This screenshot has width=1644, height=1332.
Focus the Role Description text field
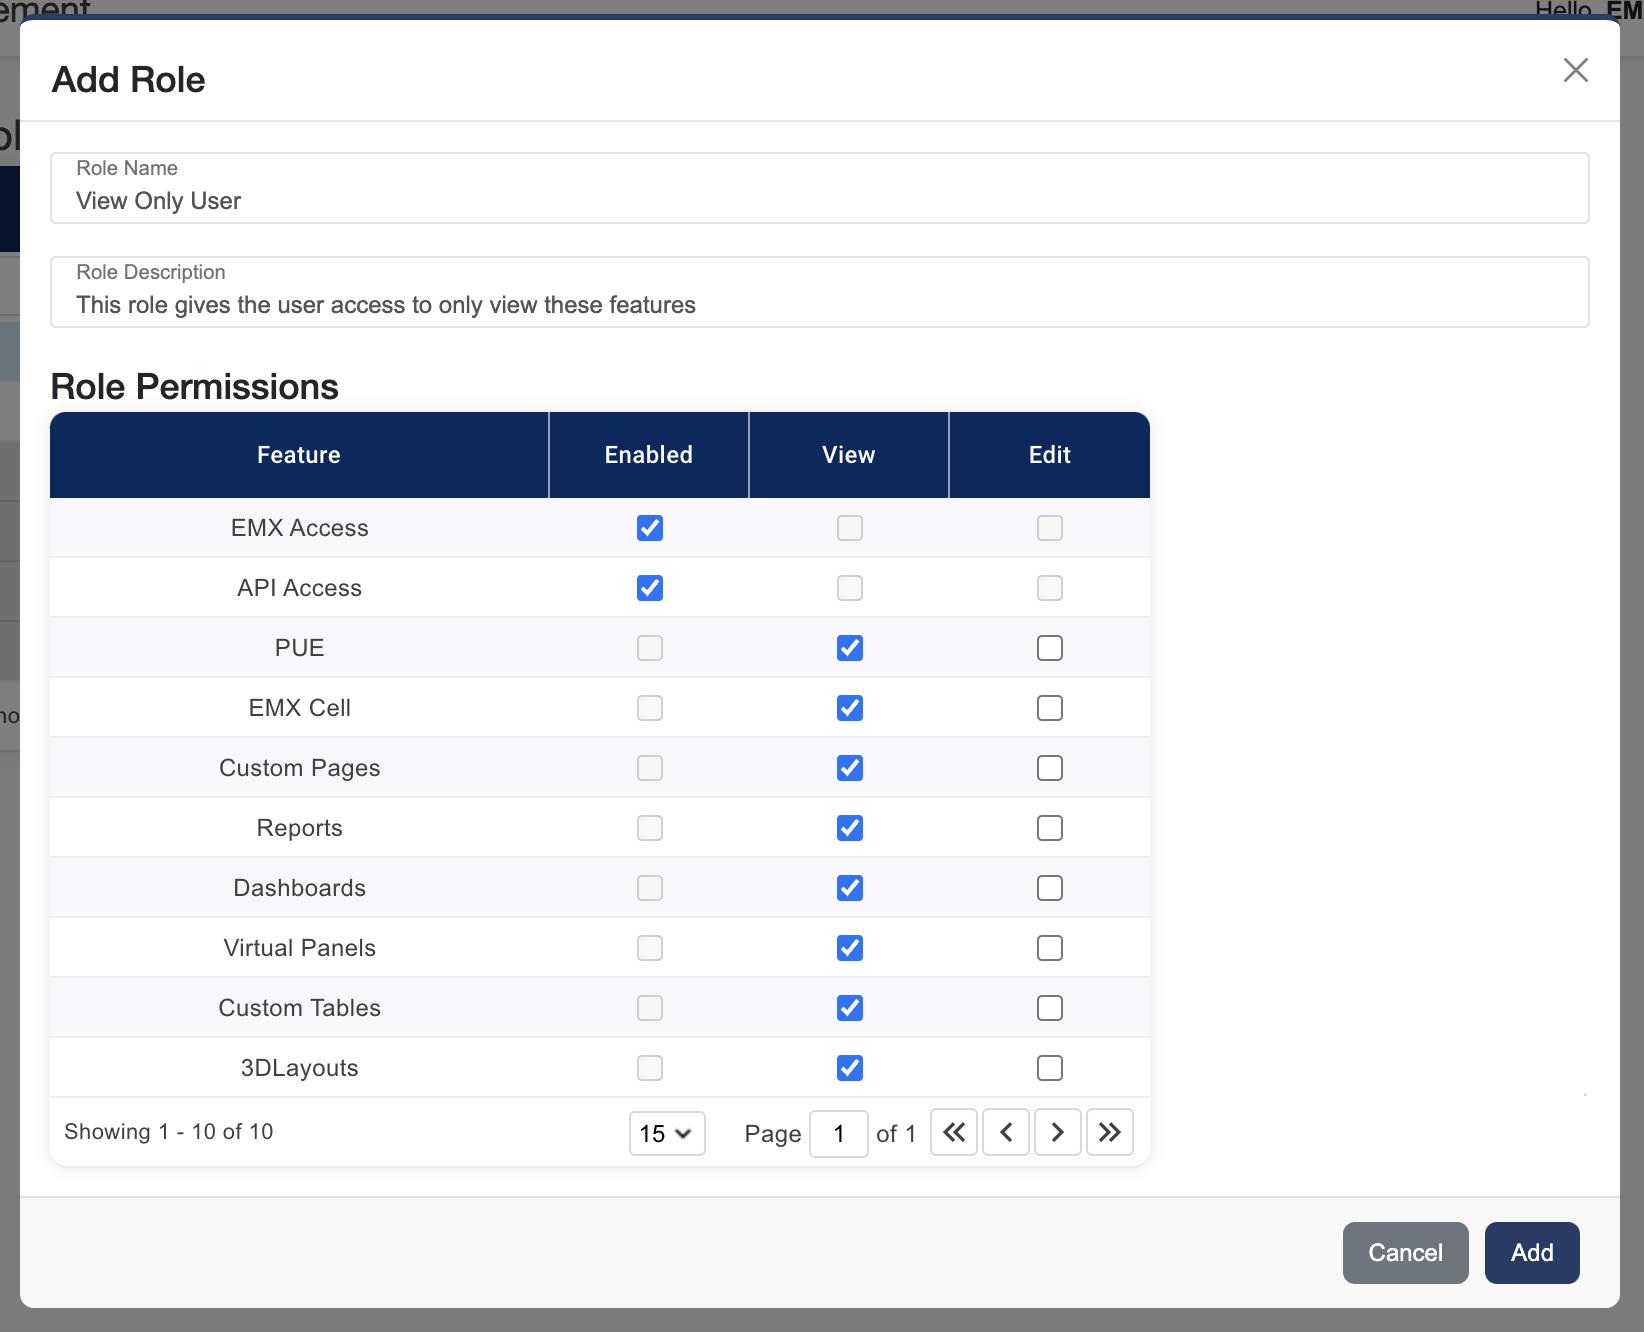pyautogui.click(x=819, y=305)
